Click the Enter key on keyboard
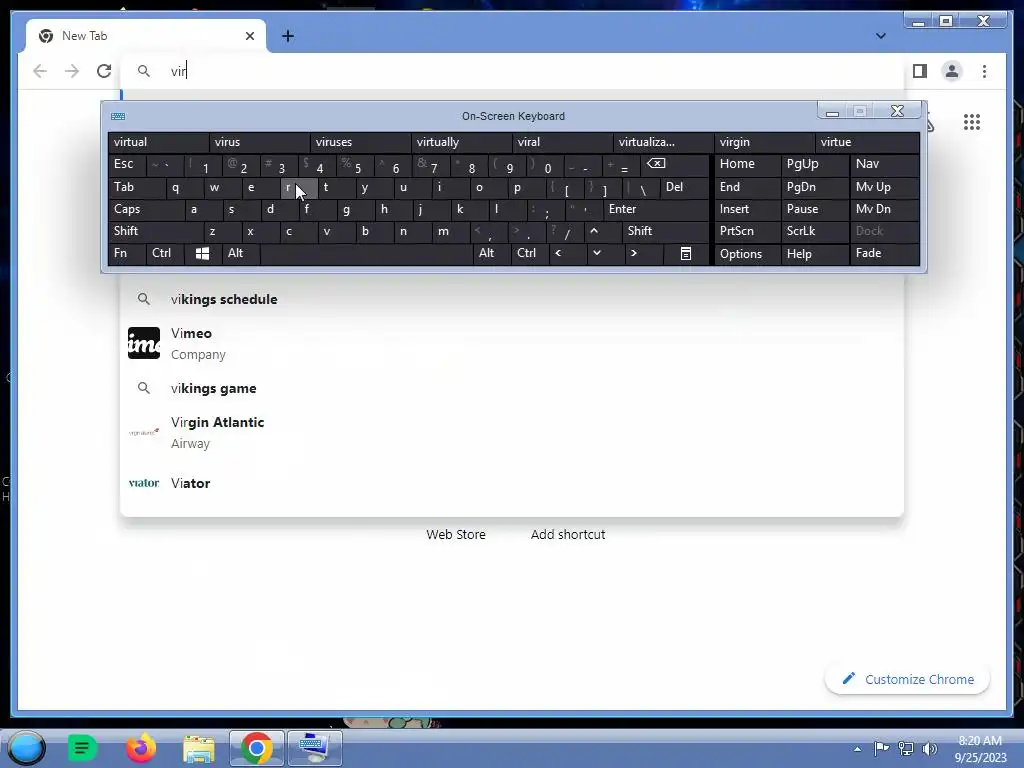This screenshot has height=768, width=1024. click(x=656, y=210)
